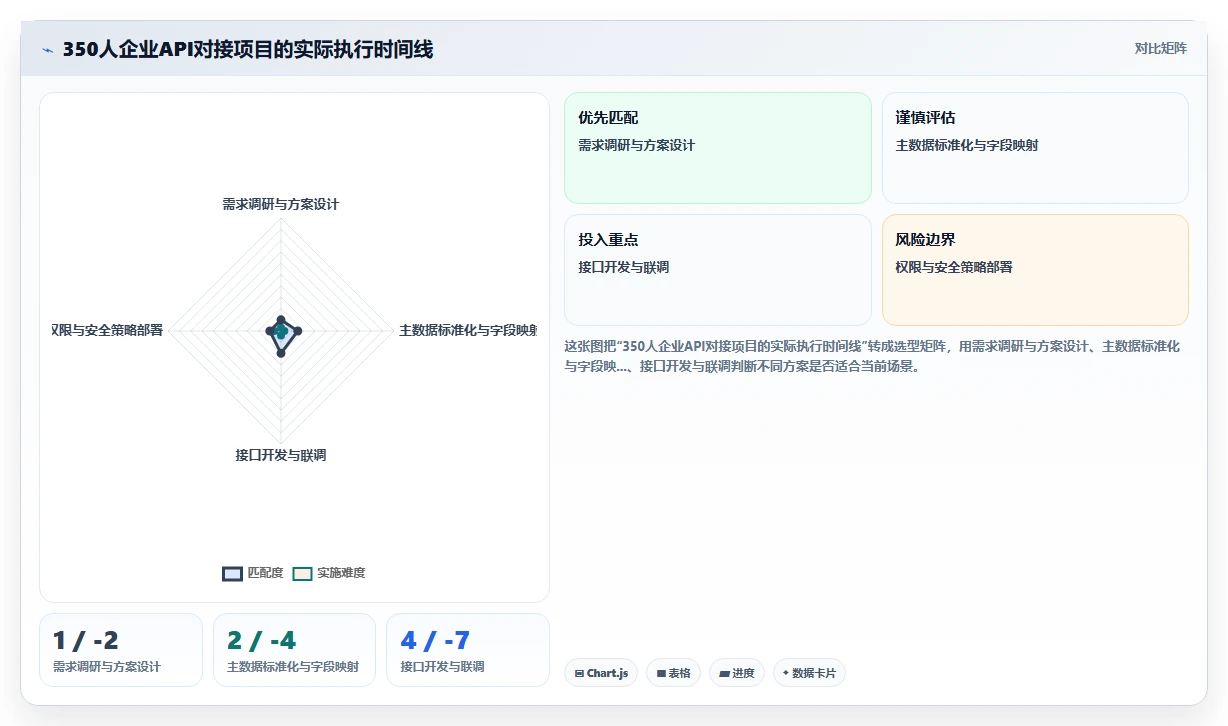Select the 谨慎评估 card

tap(1035, 148)
